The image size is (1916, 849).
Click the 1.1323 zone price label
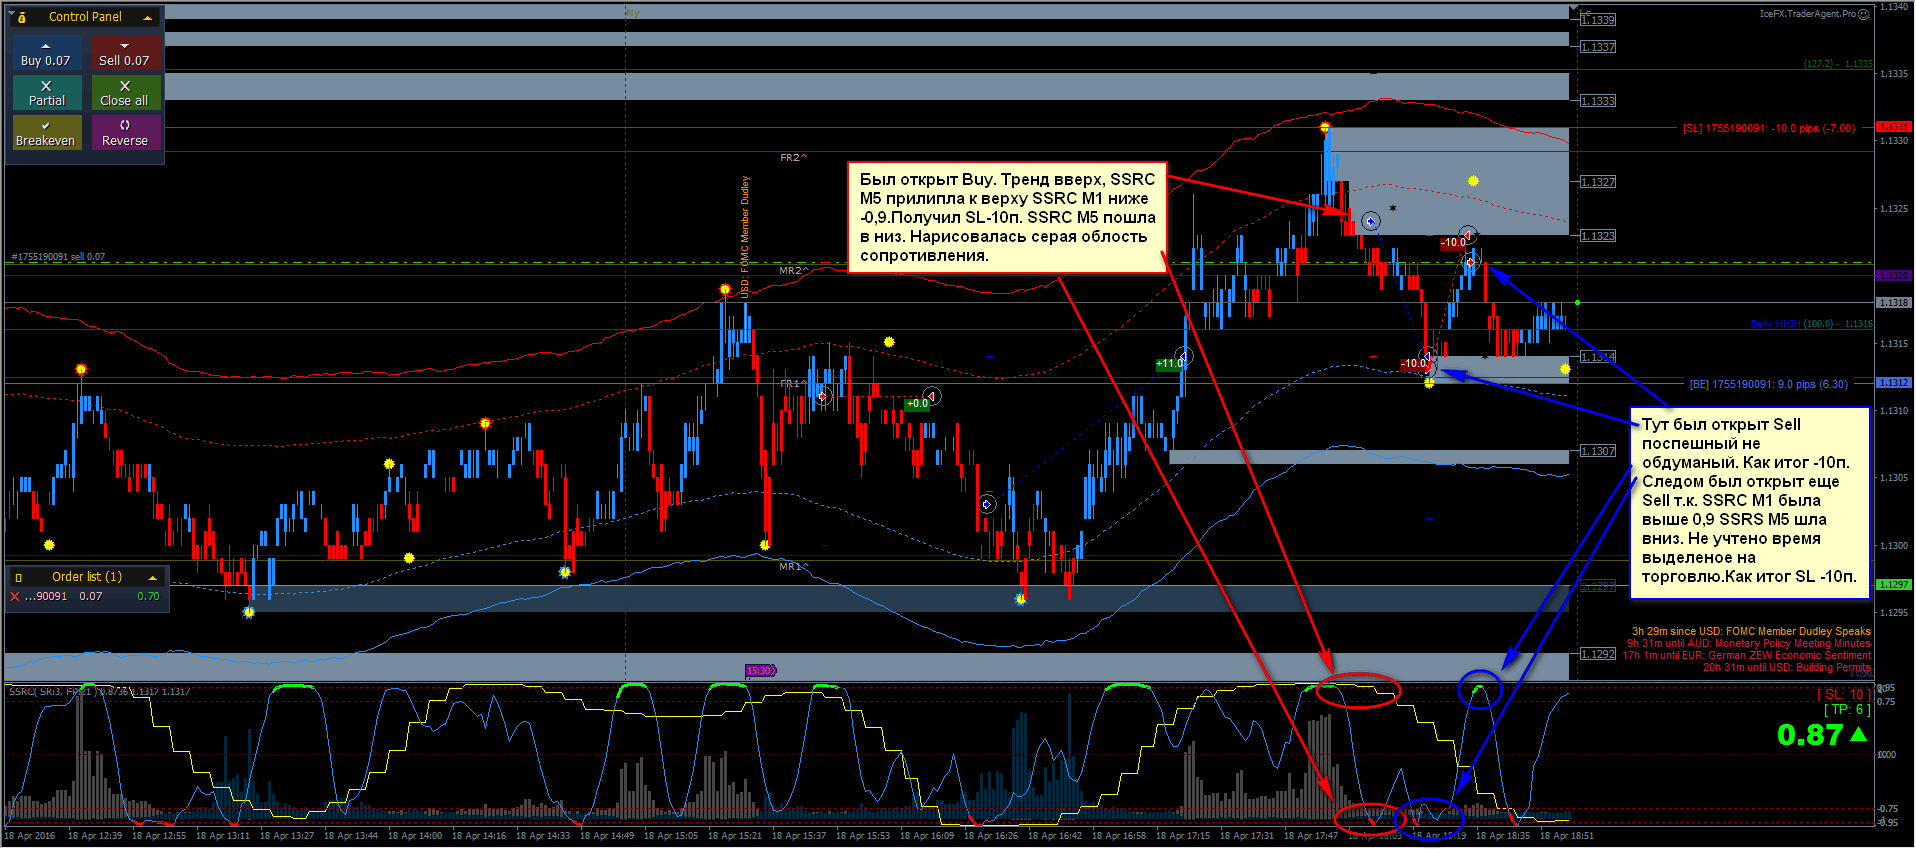click(1598, 236)
